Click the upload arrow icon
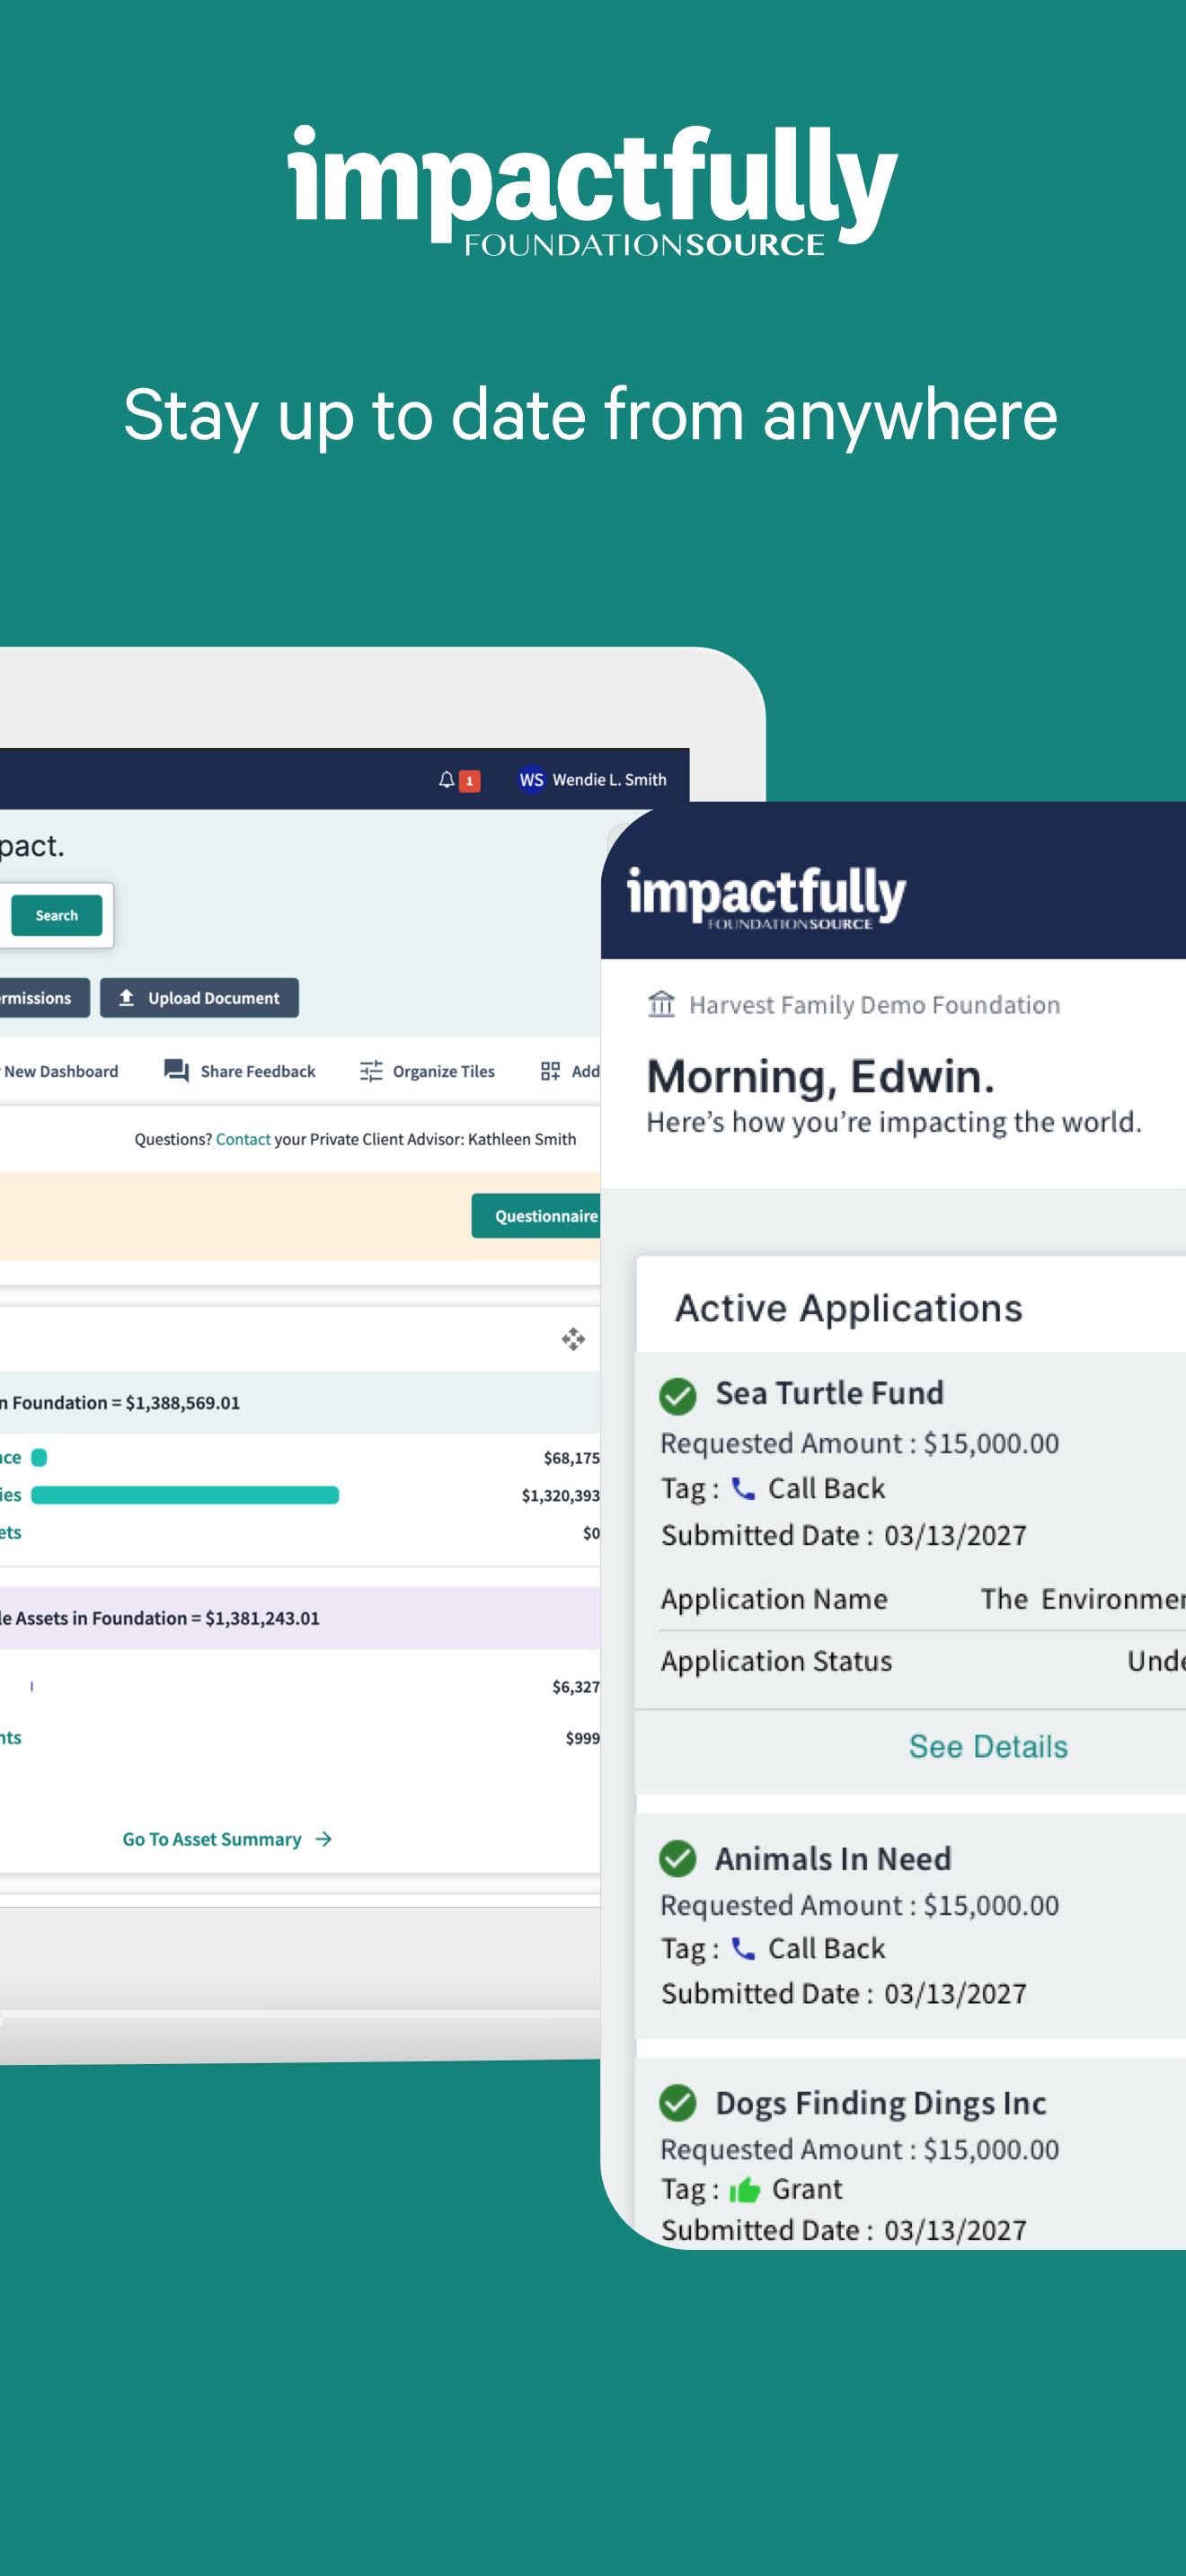This screenshot has height=2576, width=1186. pos(126,998)
